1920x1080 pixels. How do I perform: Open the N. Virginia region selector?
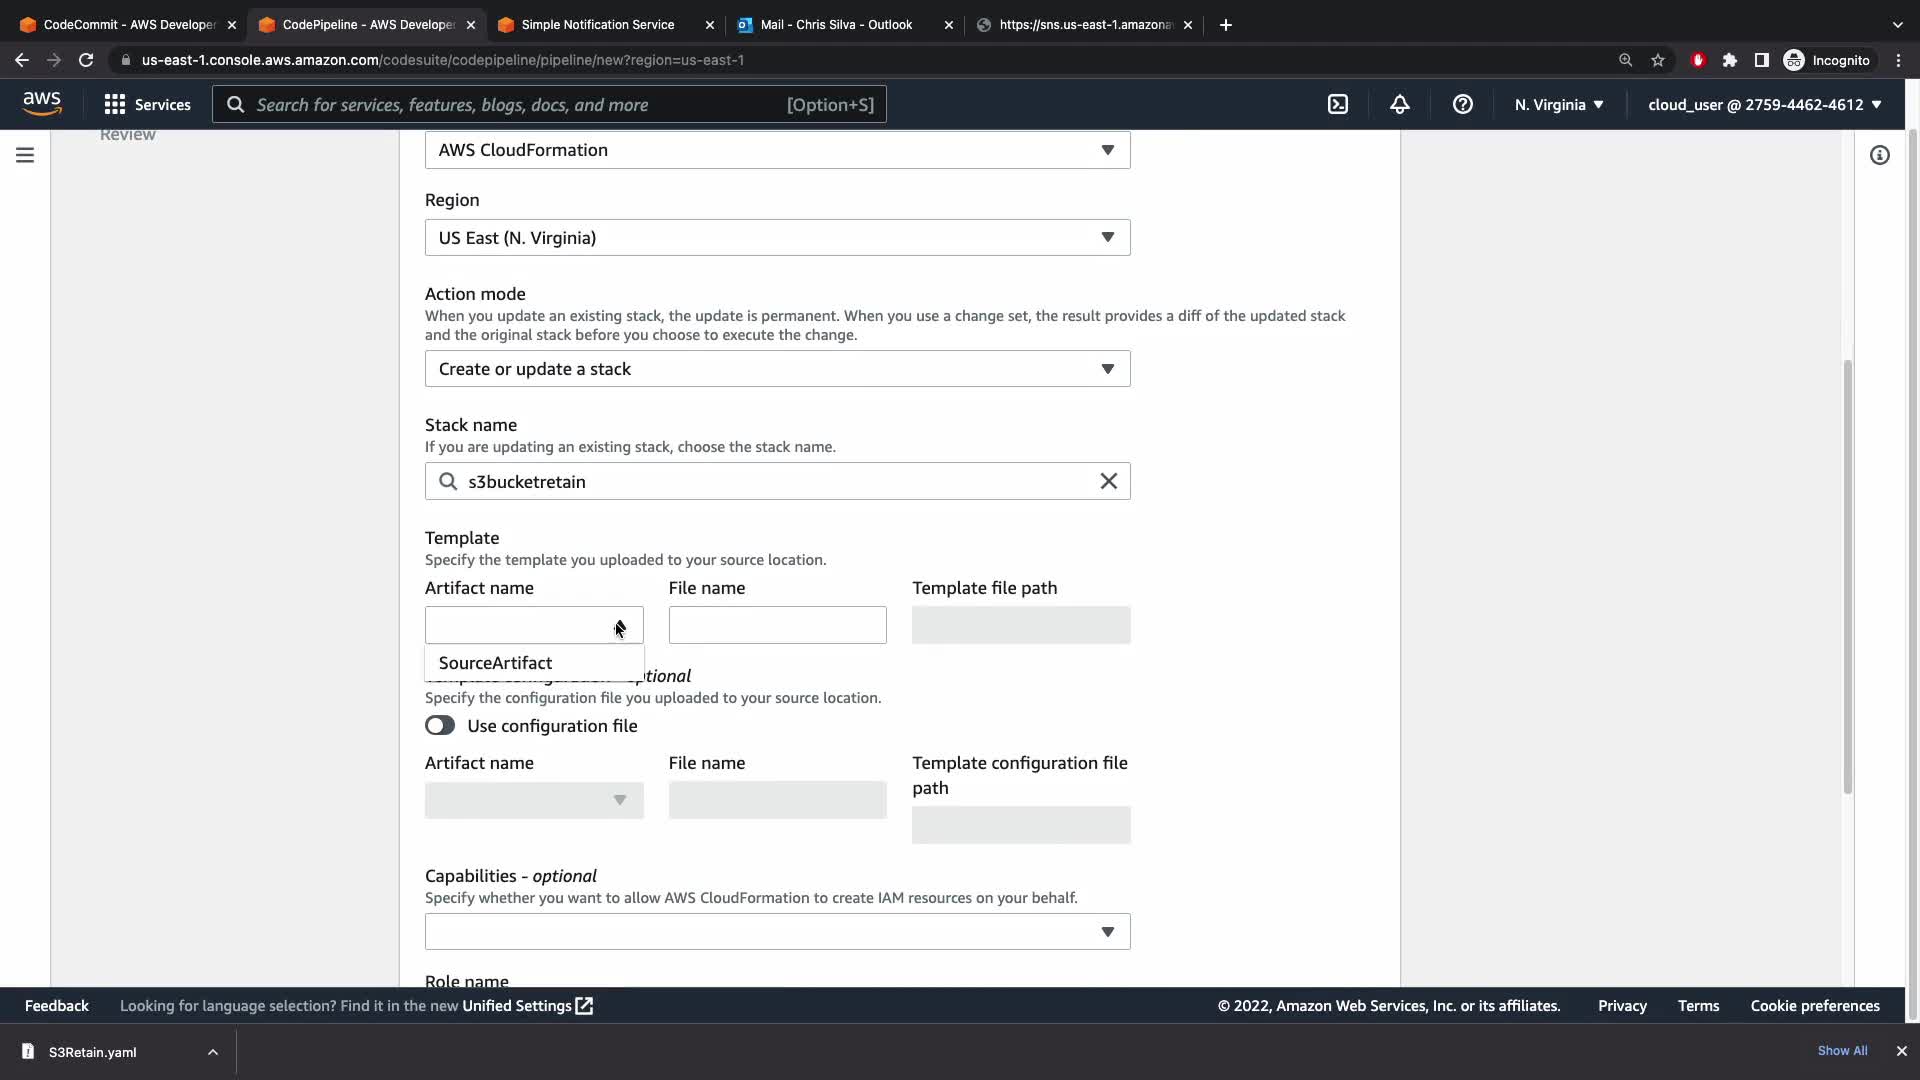(x=1558, y=104)
